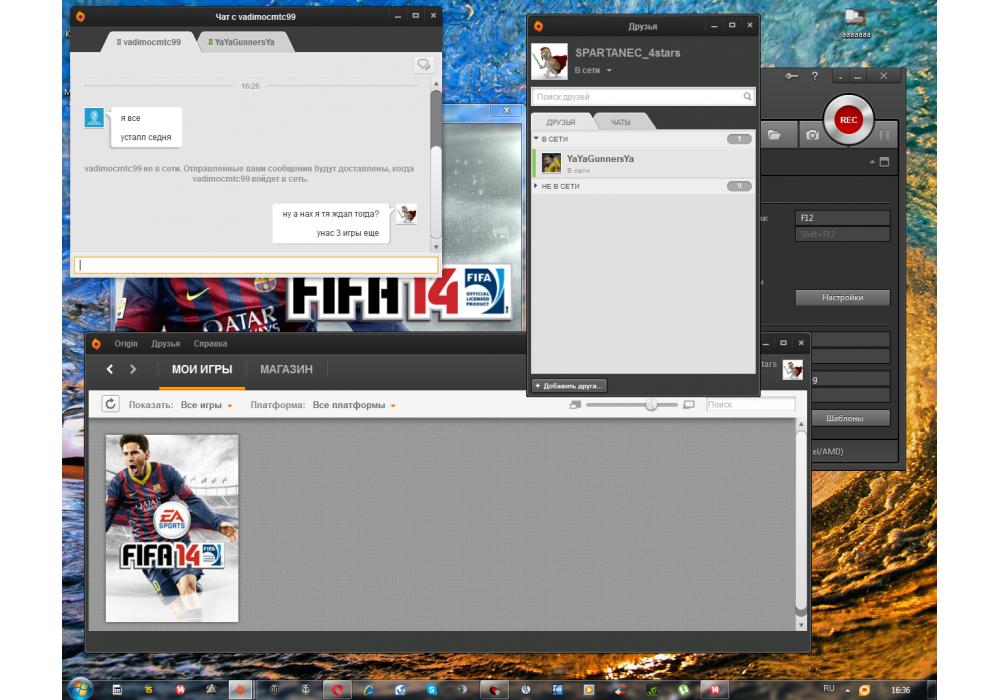Open the Платформа: Все платформы dropdown
Image resolution: width=1000 pixels, height=700 pixels.
[354, 405]
